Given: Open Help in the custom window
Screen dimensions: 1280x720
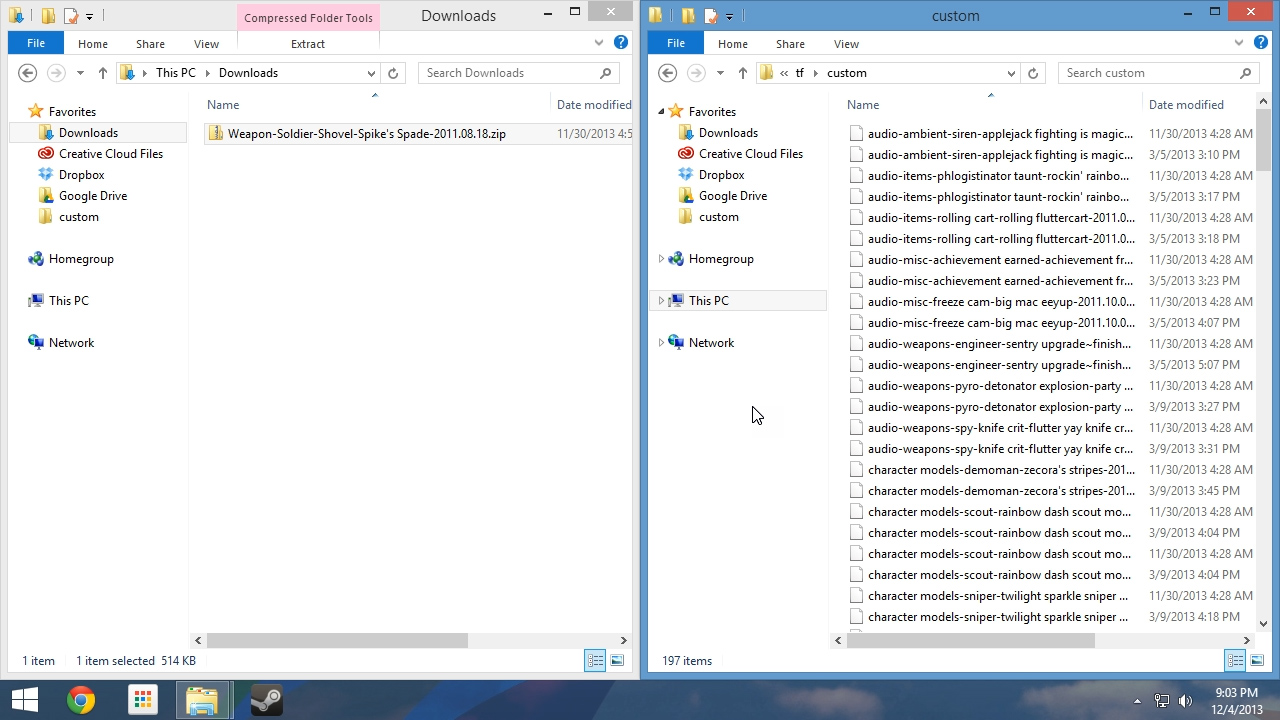Looking at the screenshot, I should tap(1261, 43).
